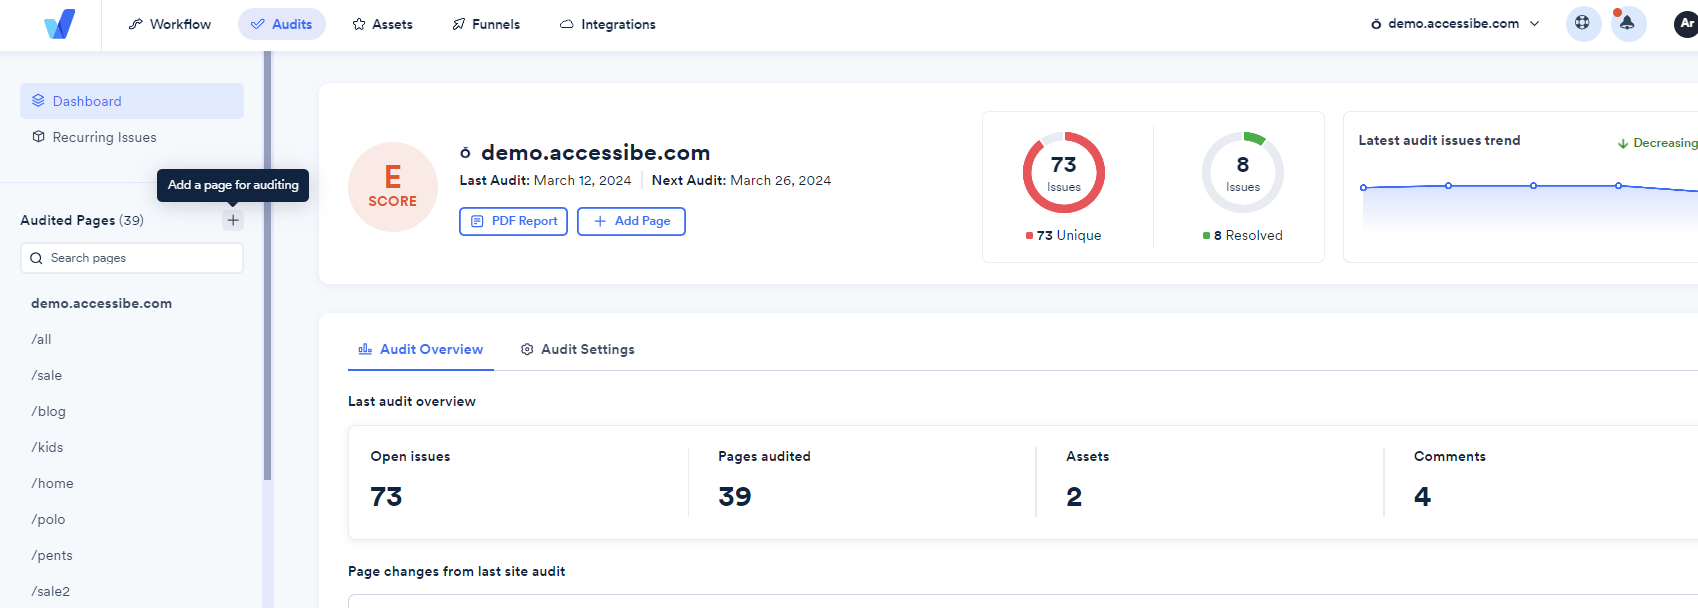The height and width of the screenshot is (608, 1698).
Task: Open the /sale2 audited page
Action: 51,592
